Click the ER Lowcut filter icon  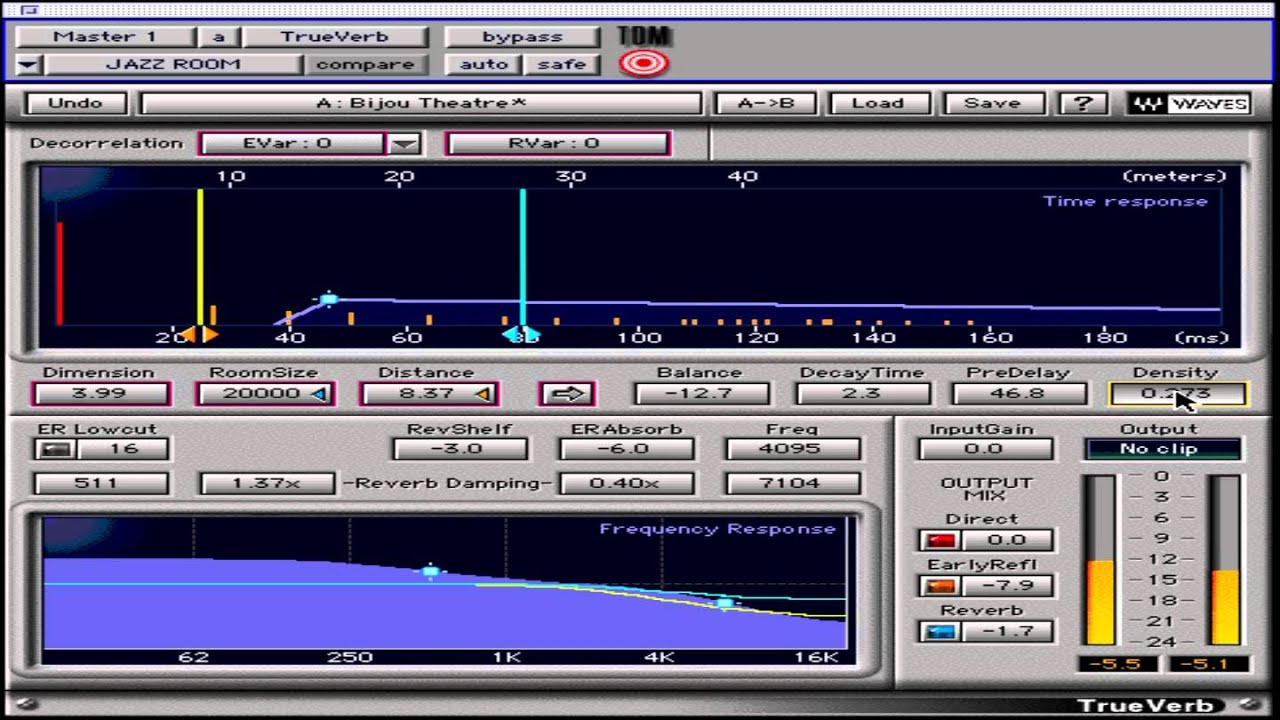pos(57,449)
